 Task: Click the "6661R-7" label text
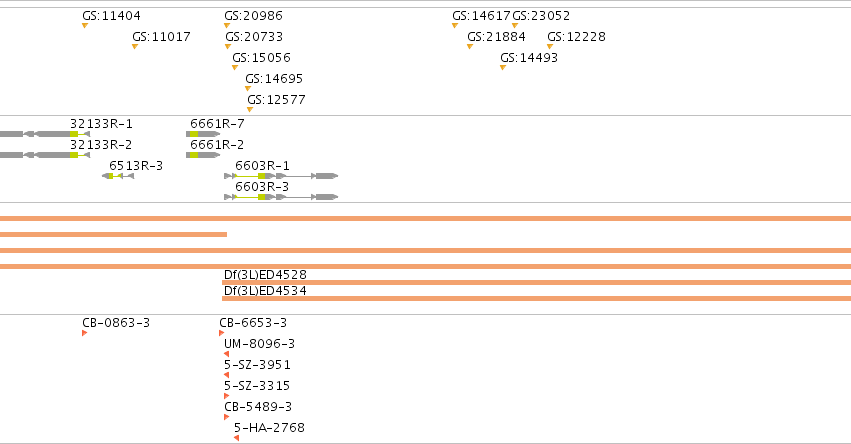click(x=217, y=124)
